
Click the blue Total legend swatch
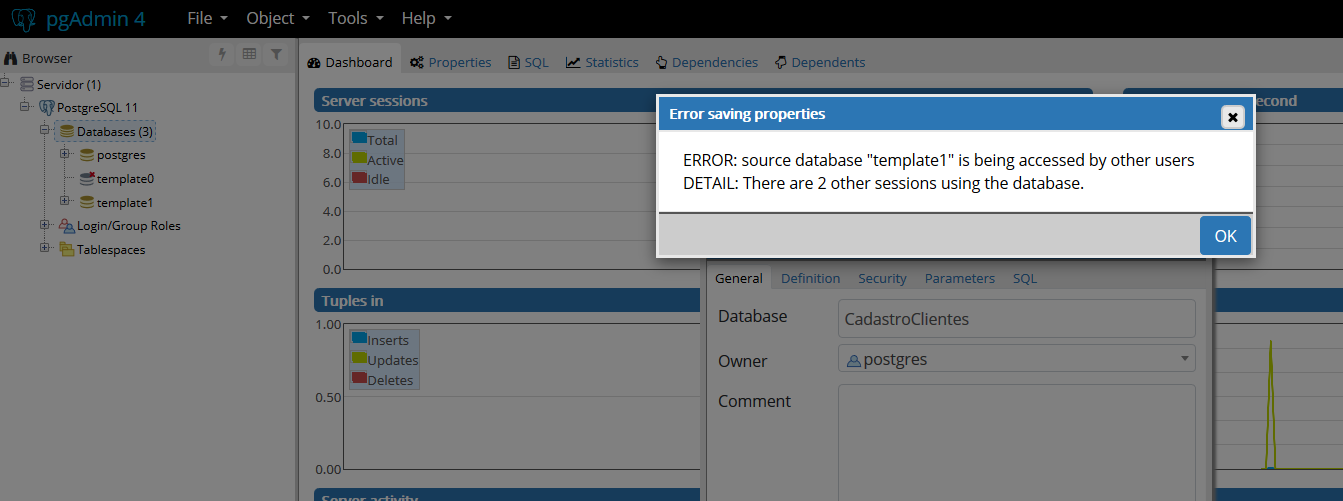pos(359,139)
